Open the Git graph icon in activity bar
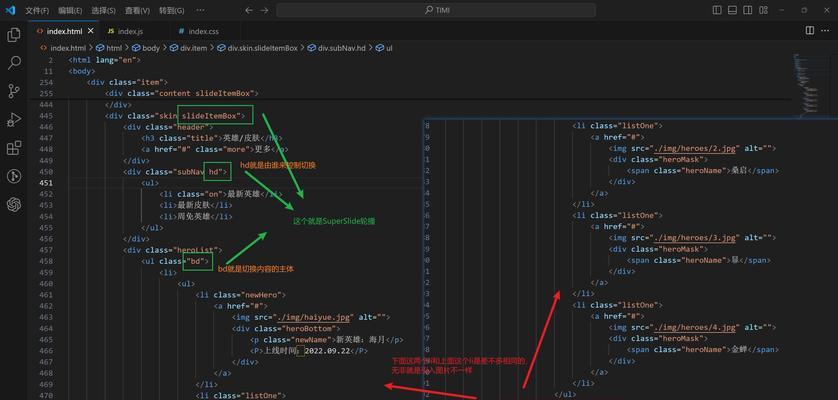This screenshot has height=400, width=838. click(14, 176)
